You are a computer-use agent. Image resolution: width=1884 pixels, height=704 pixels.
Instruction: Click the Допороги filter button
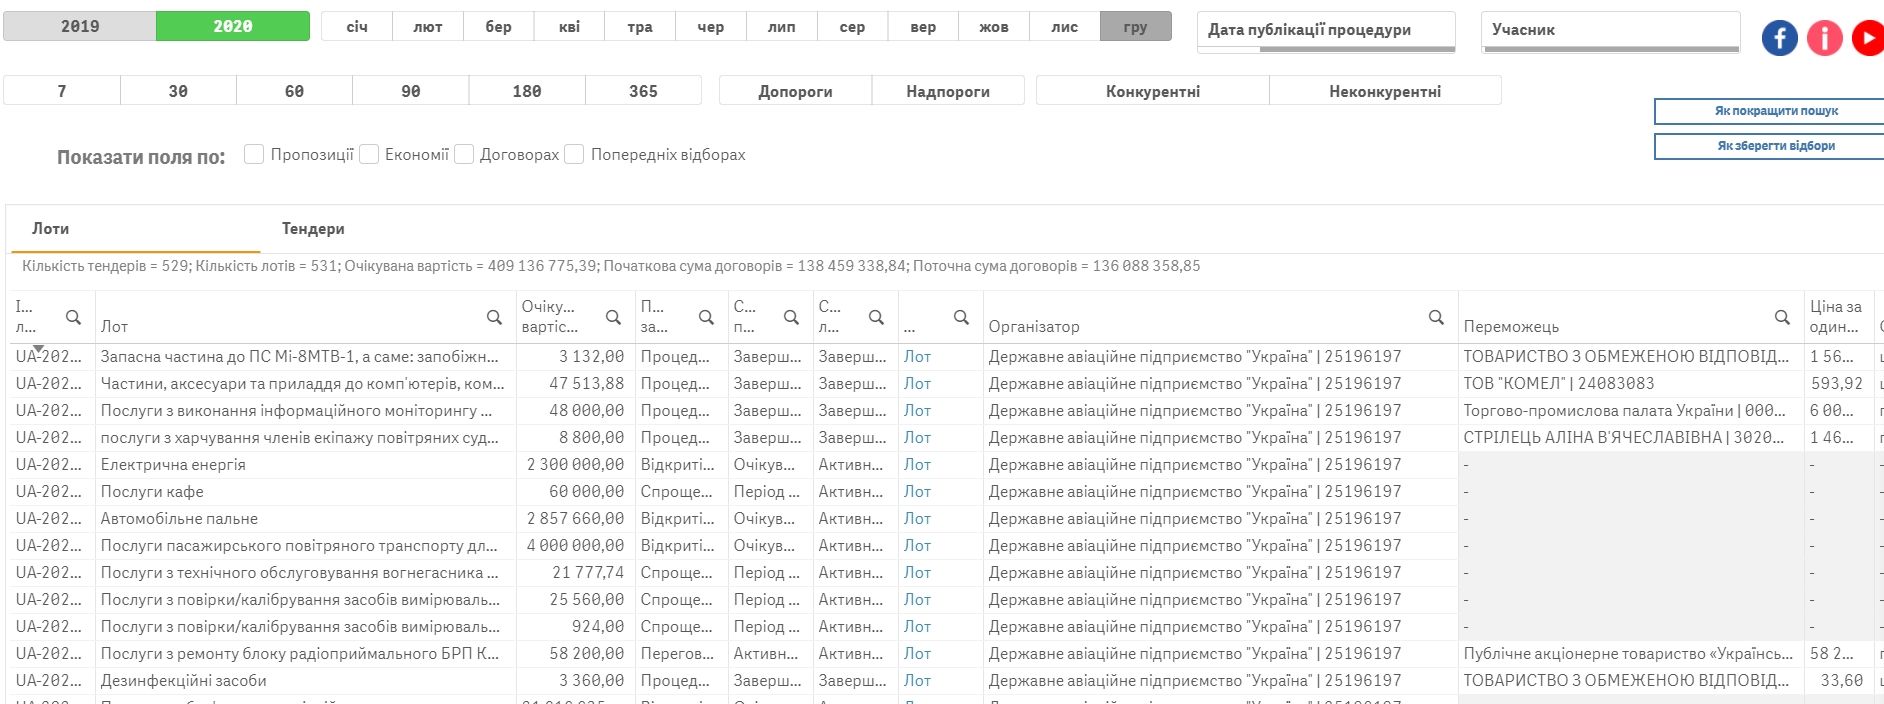pyautogui.click(x=796, y=91)
